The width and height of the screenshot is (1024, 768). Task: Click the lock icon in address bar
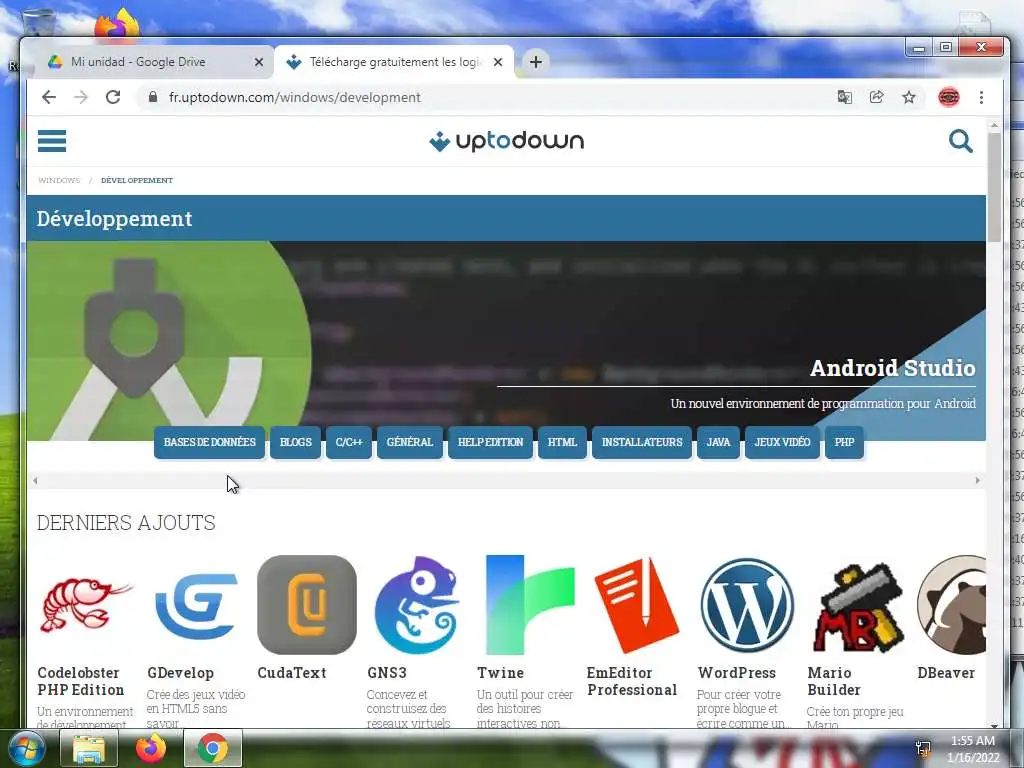pyautogui.click(x=153, y=97)
